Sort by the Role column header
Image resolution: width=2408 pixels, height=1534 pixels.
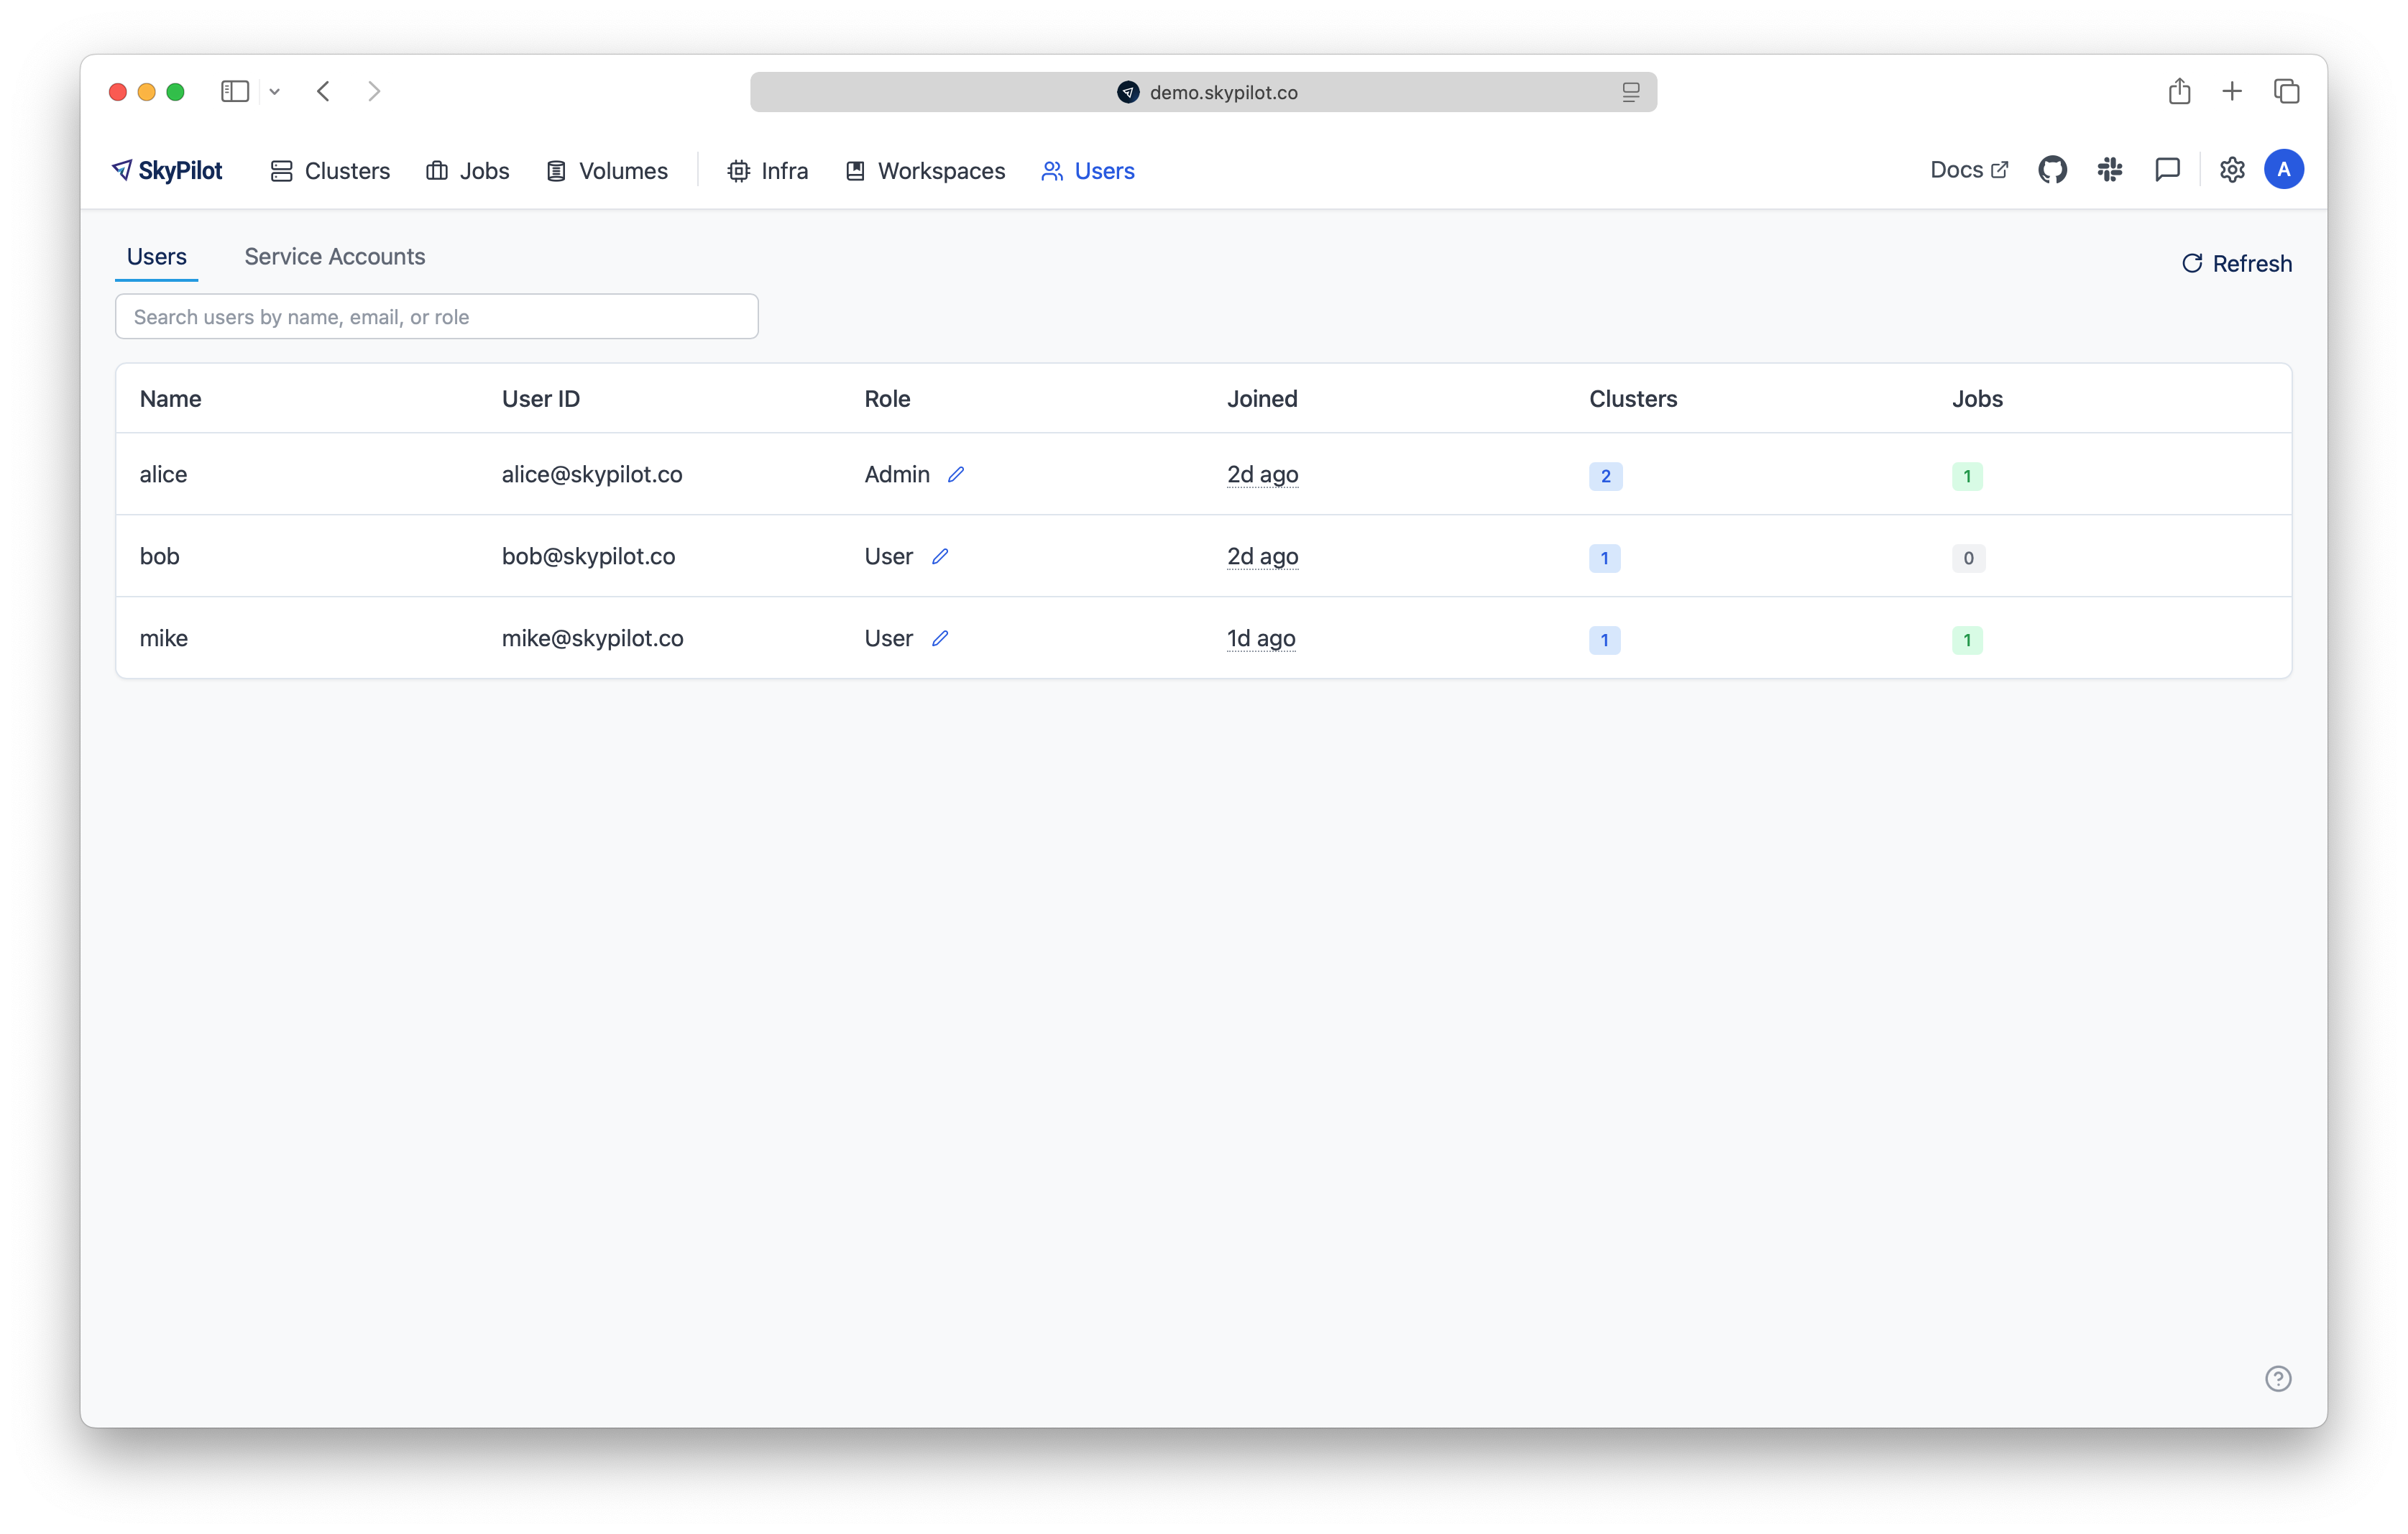tap(888, 399)
